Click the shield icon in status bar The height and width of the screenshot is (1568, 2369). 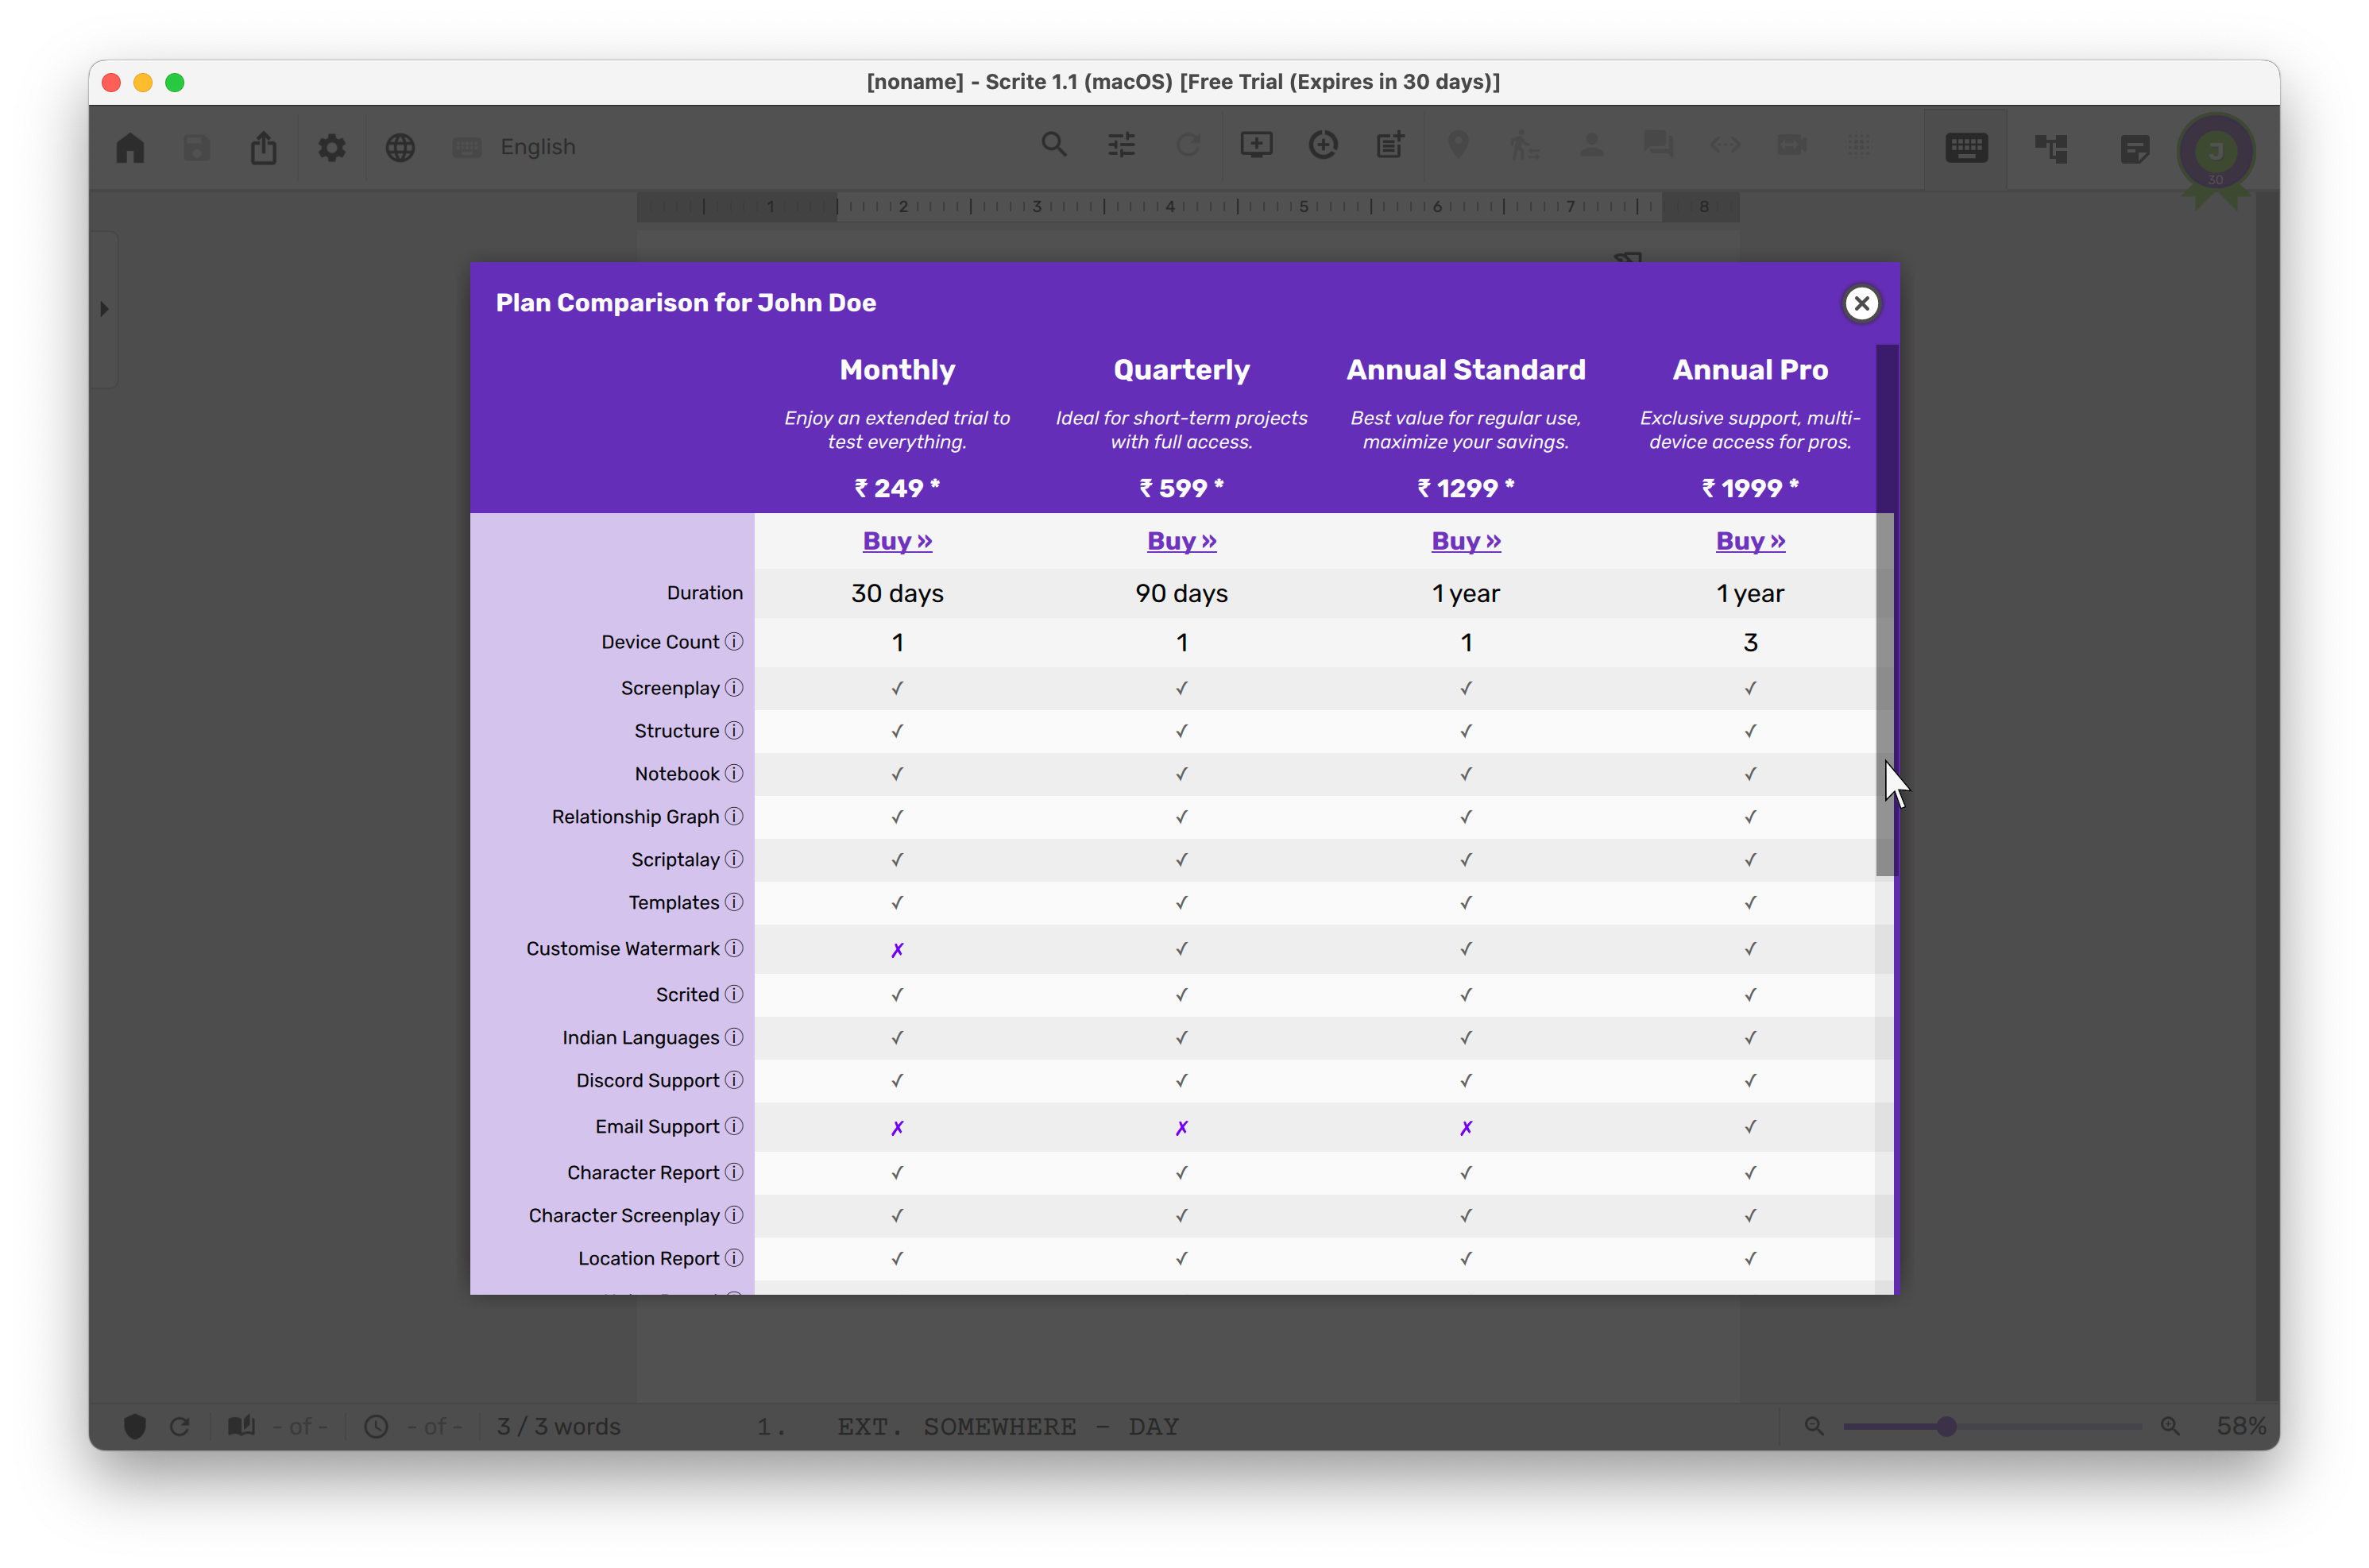pyautogui.click(x=135, y=1425)
